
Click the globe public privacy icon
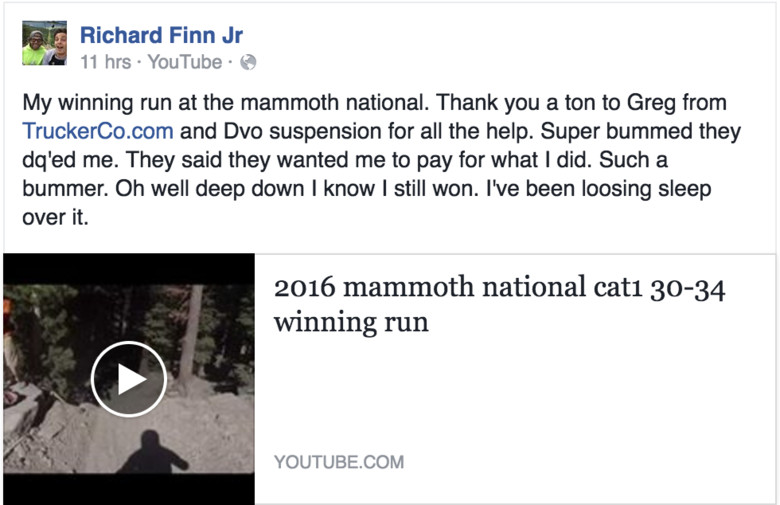249,62
